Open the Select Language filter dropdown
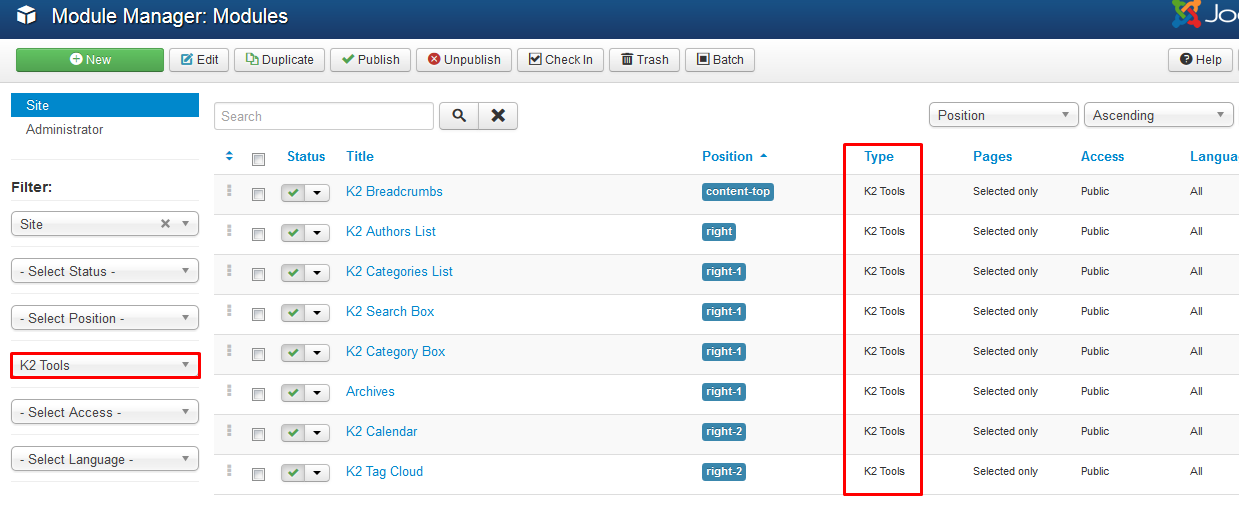1239x509 pixels. (x=105, y=459)
